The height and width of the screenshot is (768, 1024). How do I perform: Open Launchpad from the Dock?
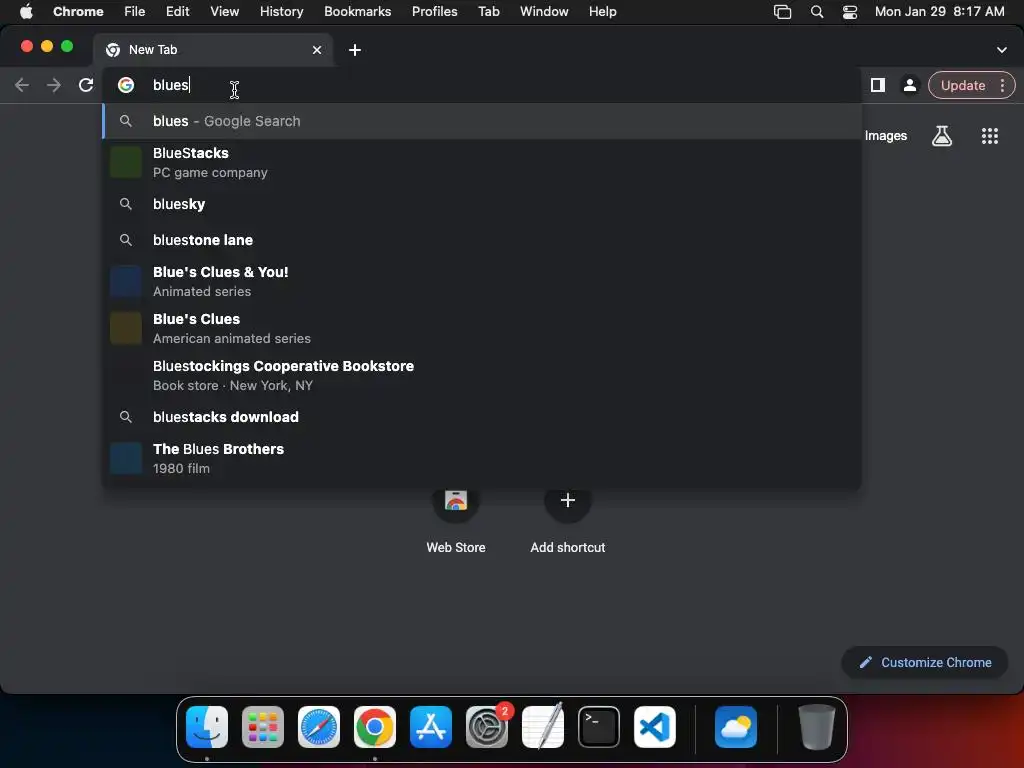tap(263, 727)
